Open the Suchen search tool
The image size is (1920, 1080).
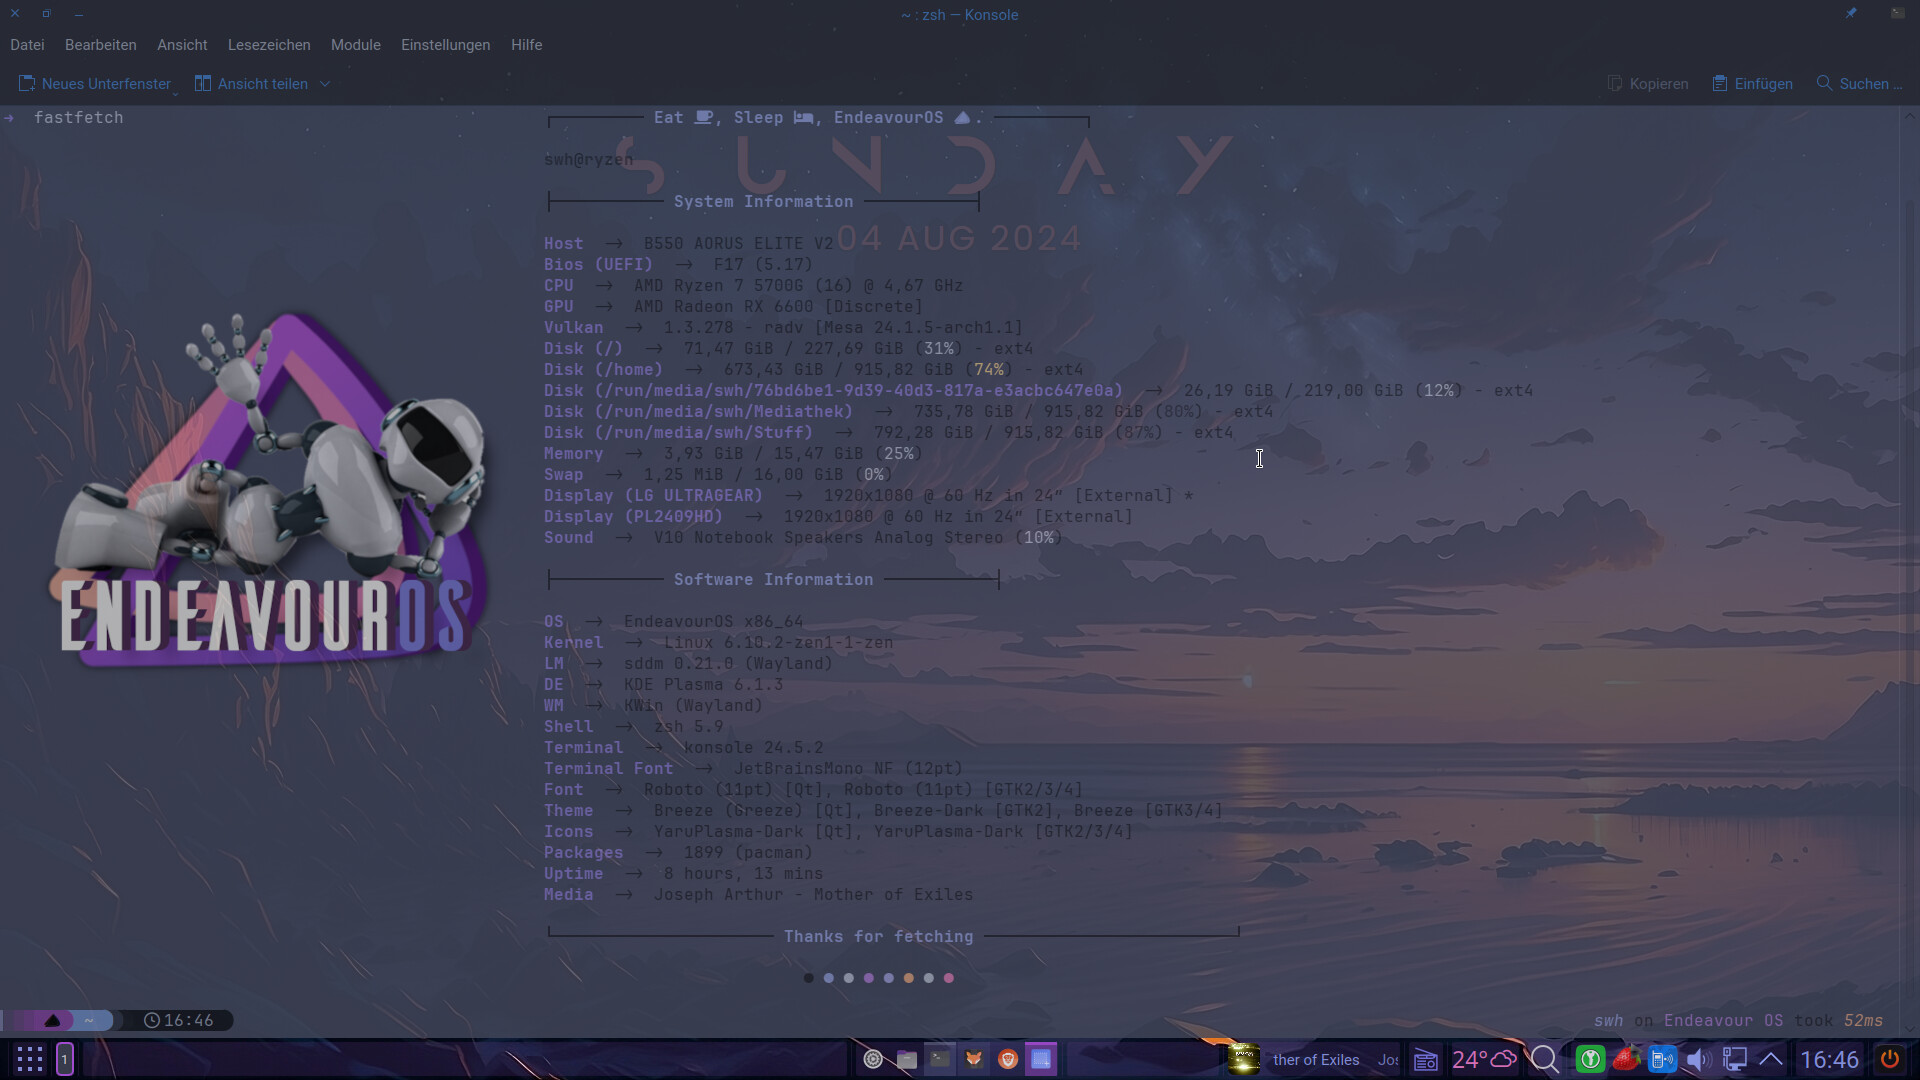pyautogui.click(x=1859, y=84)
